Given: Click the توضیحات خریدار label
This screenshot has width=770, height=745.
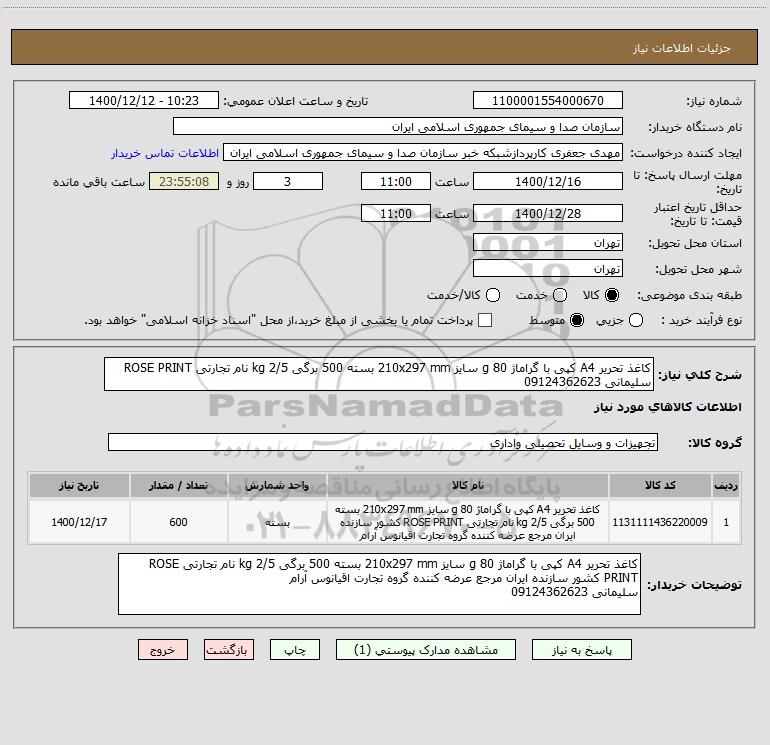Looking at the screenshot, I should tap(694, 585).
